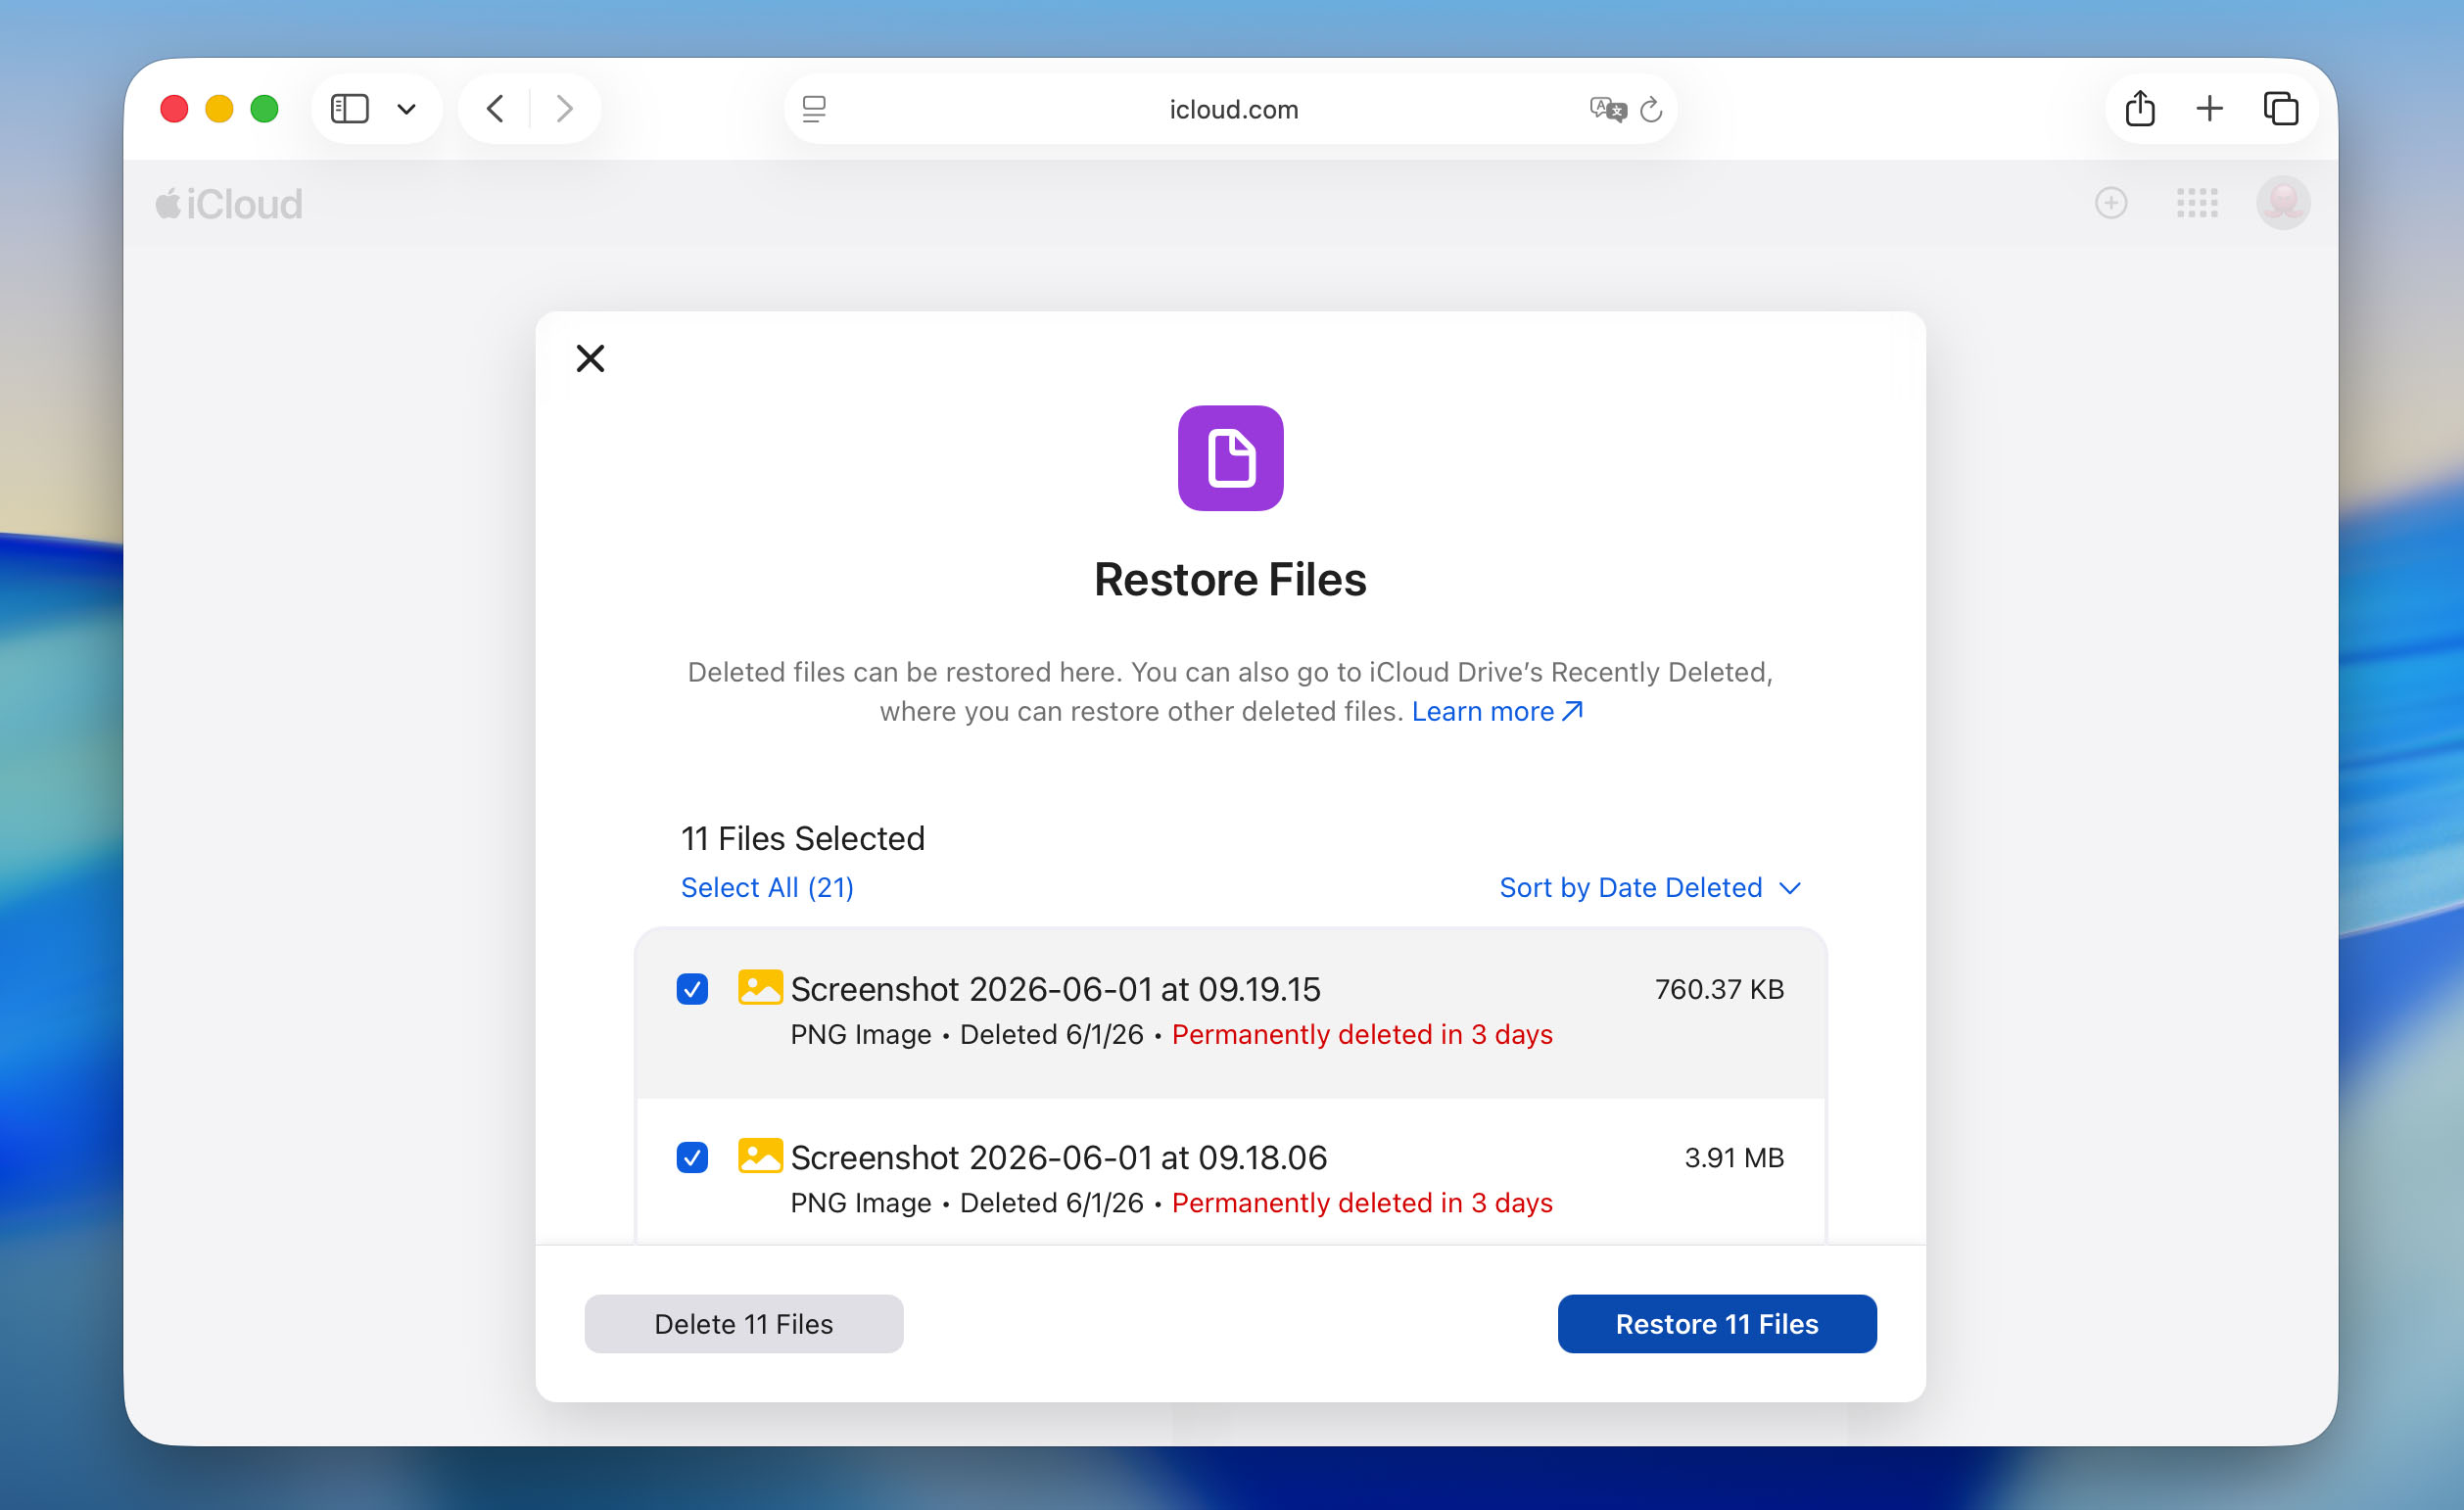Show tab overview icon
This screenshot has width=2464, height=1510.
(2281, 108)
